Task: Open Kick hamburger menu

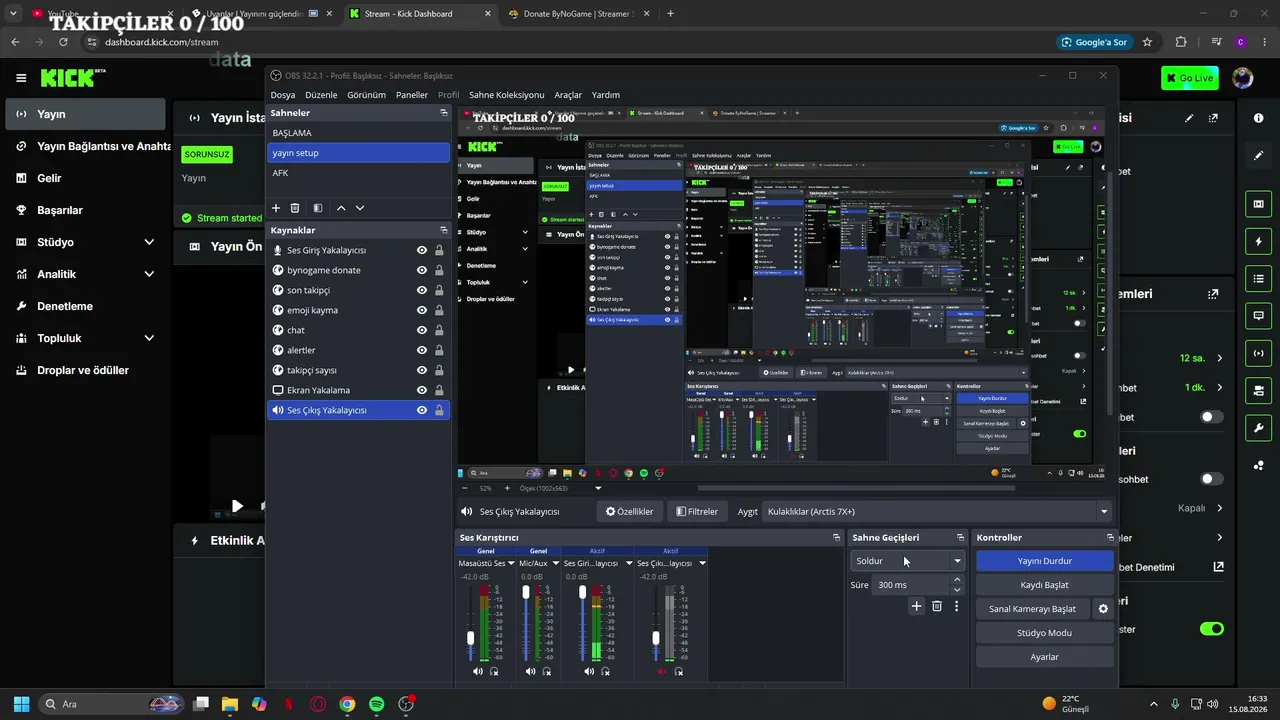Action: [x=21, y=78]
